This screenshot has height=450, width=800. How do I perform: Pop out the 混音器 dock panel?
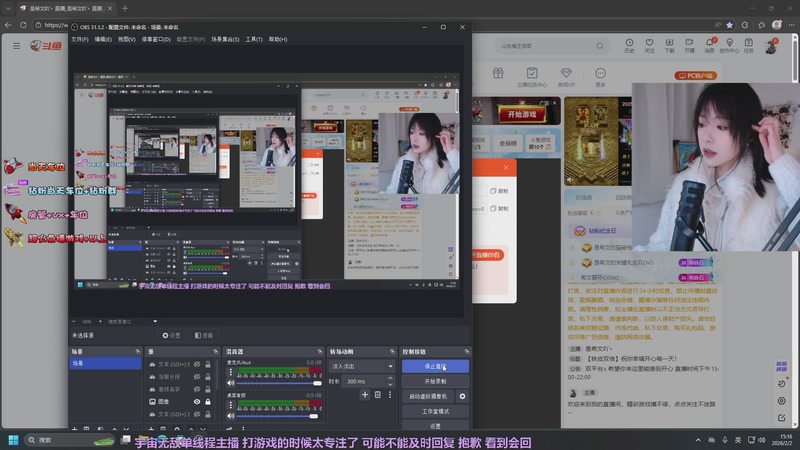click(x=320, y=352)
